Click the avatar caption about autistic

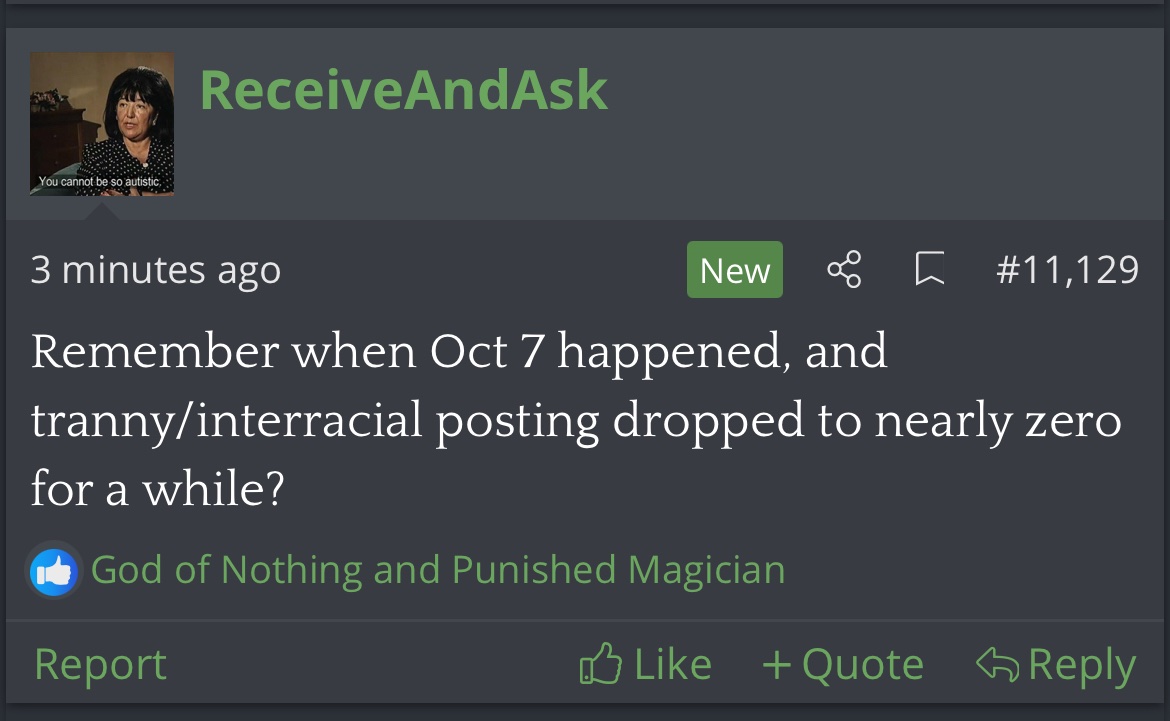pos(99,181)
